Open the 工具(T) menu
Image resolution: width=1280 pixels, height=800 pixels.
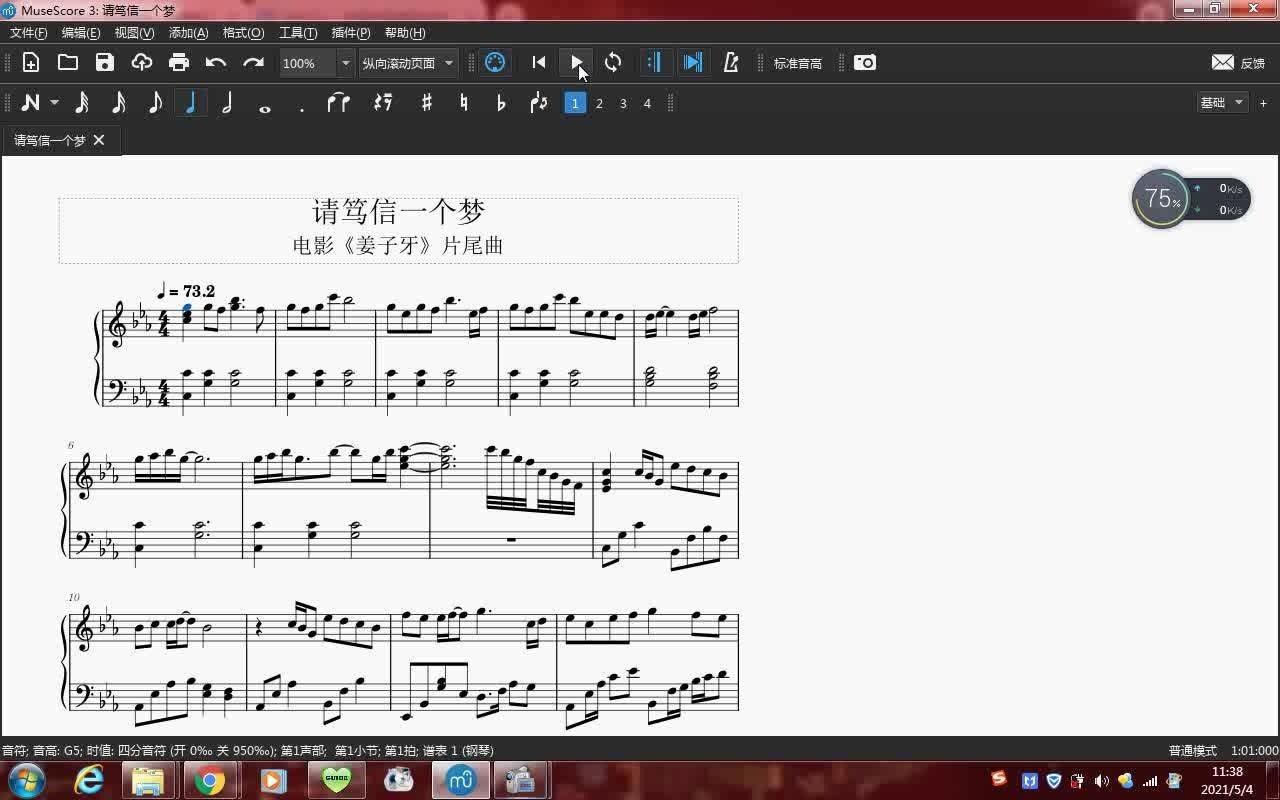point(298,33)
